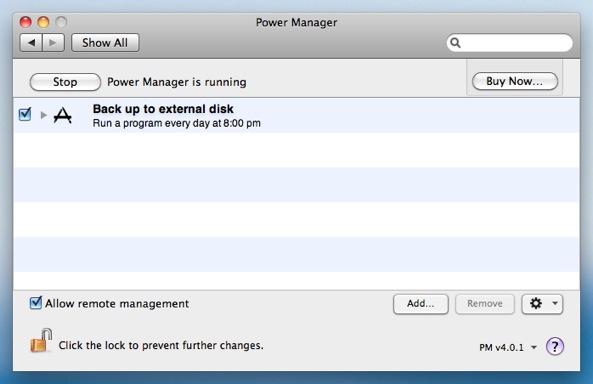Open the PM v4.0.1 version dropdown
Screen dimensions: 593x384
508,347
